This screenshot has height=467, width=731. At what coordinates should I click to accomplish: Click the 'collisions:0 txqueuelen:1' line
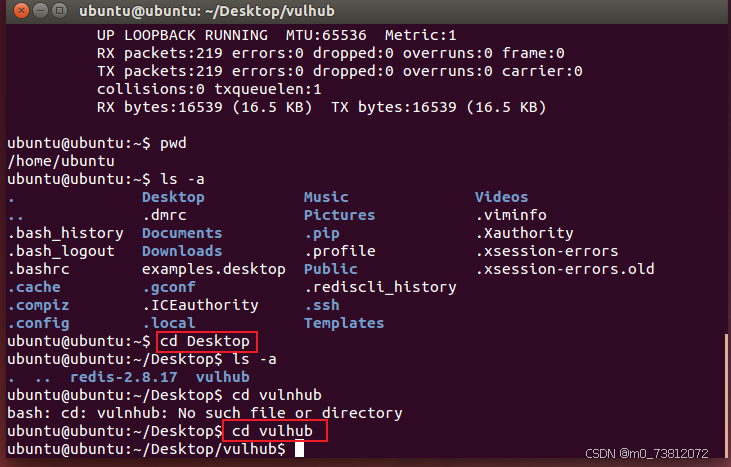tap(209, 89)
